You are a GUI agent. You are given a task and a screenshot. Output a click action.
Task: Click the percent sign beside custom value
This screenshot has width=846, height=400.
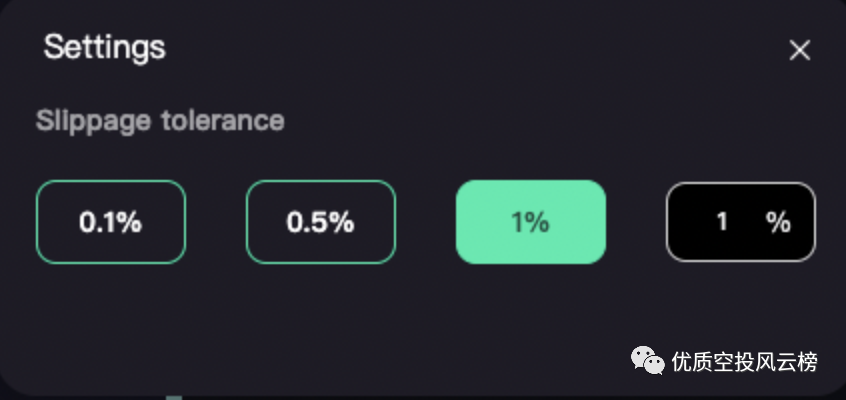coord(779,222)
